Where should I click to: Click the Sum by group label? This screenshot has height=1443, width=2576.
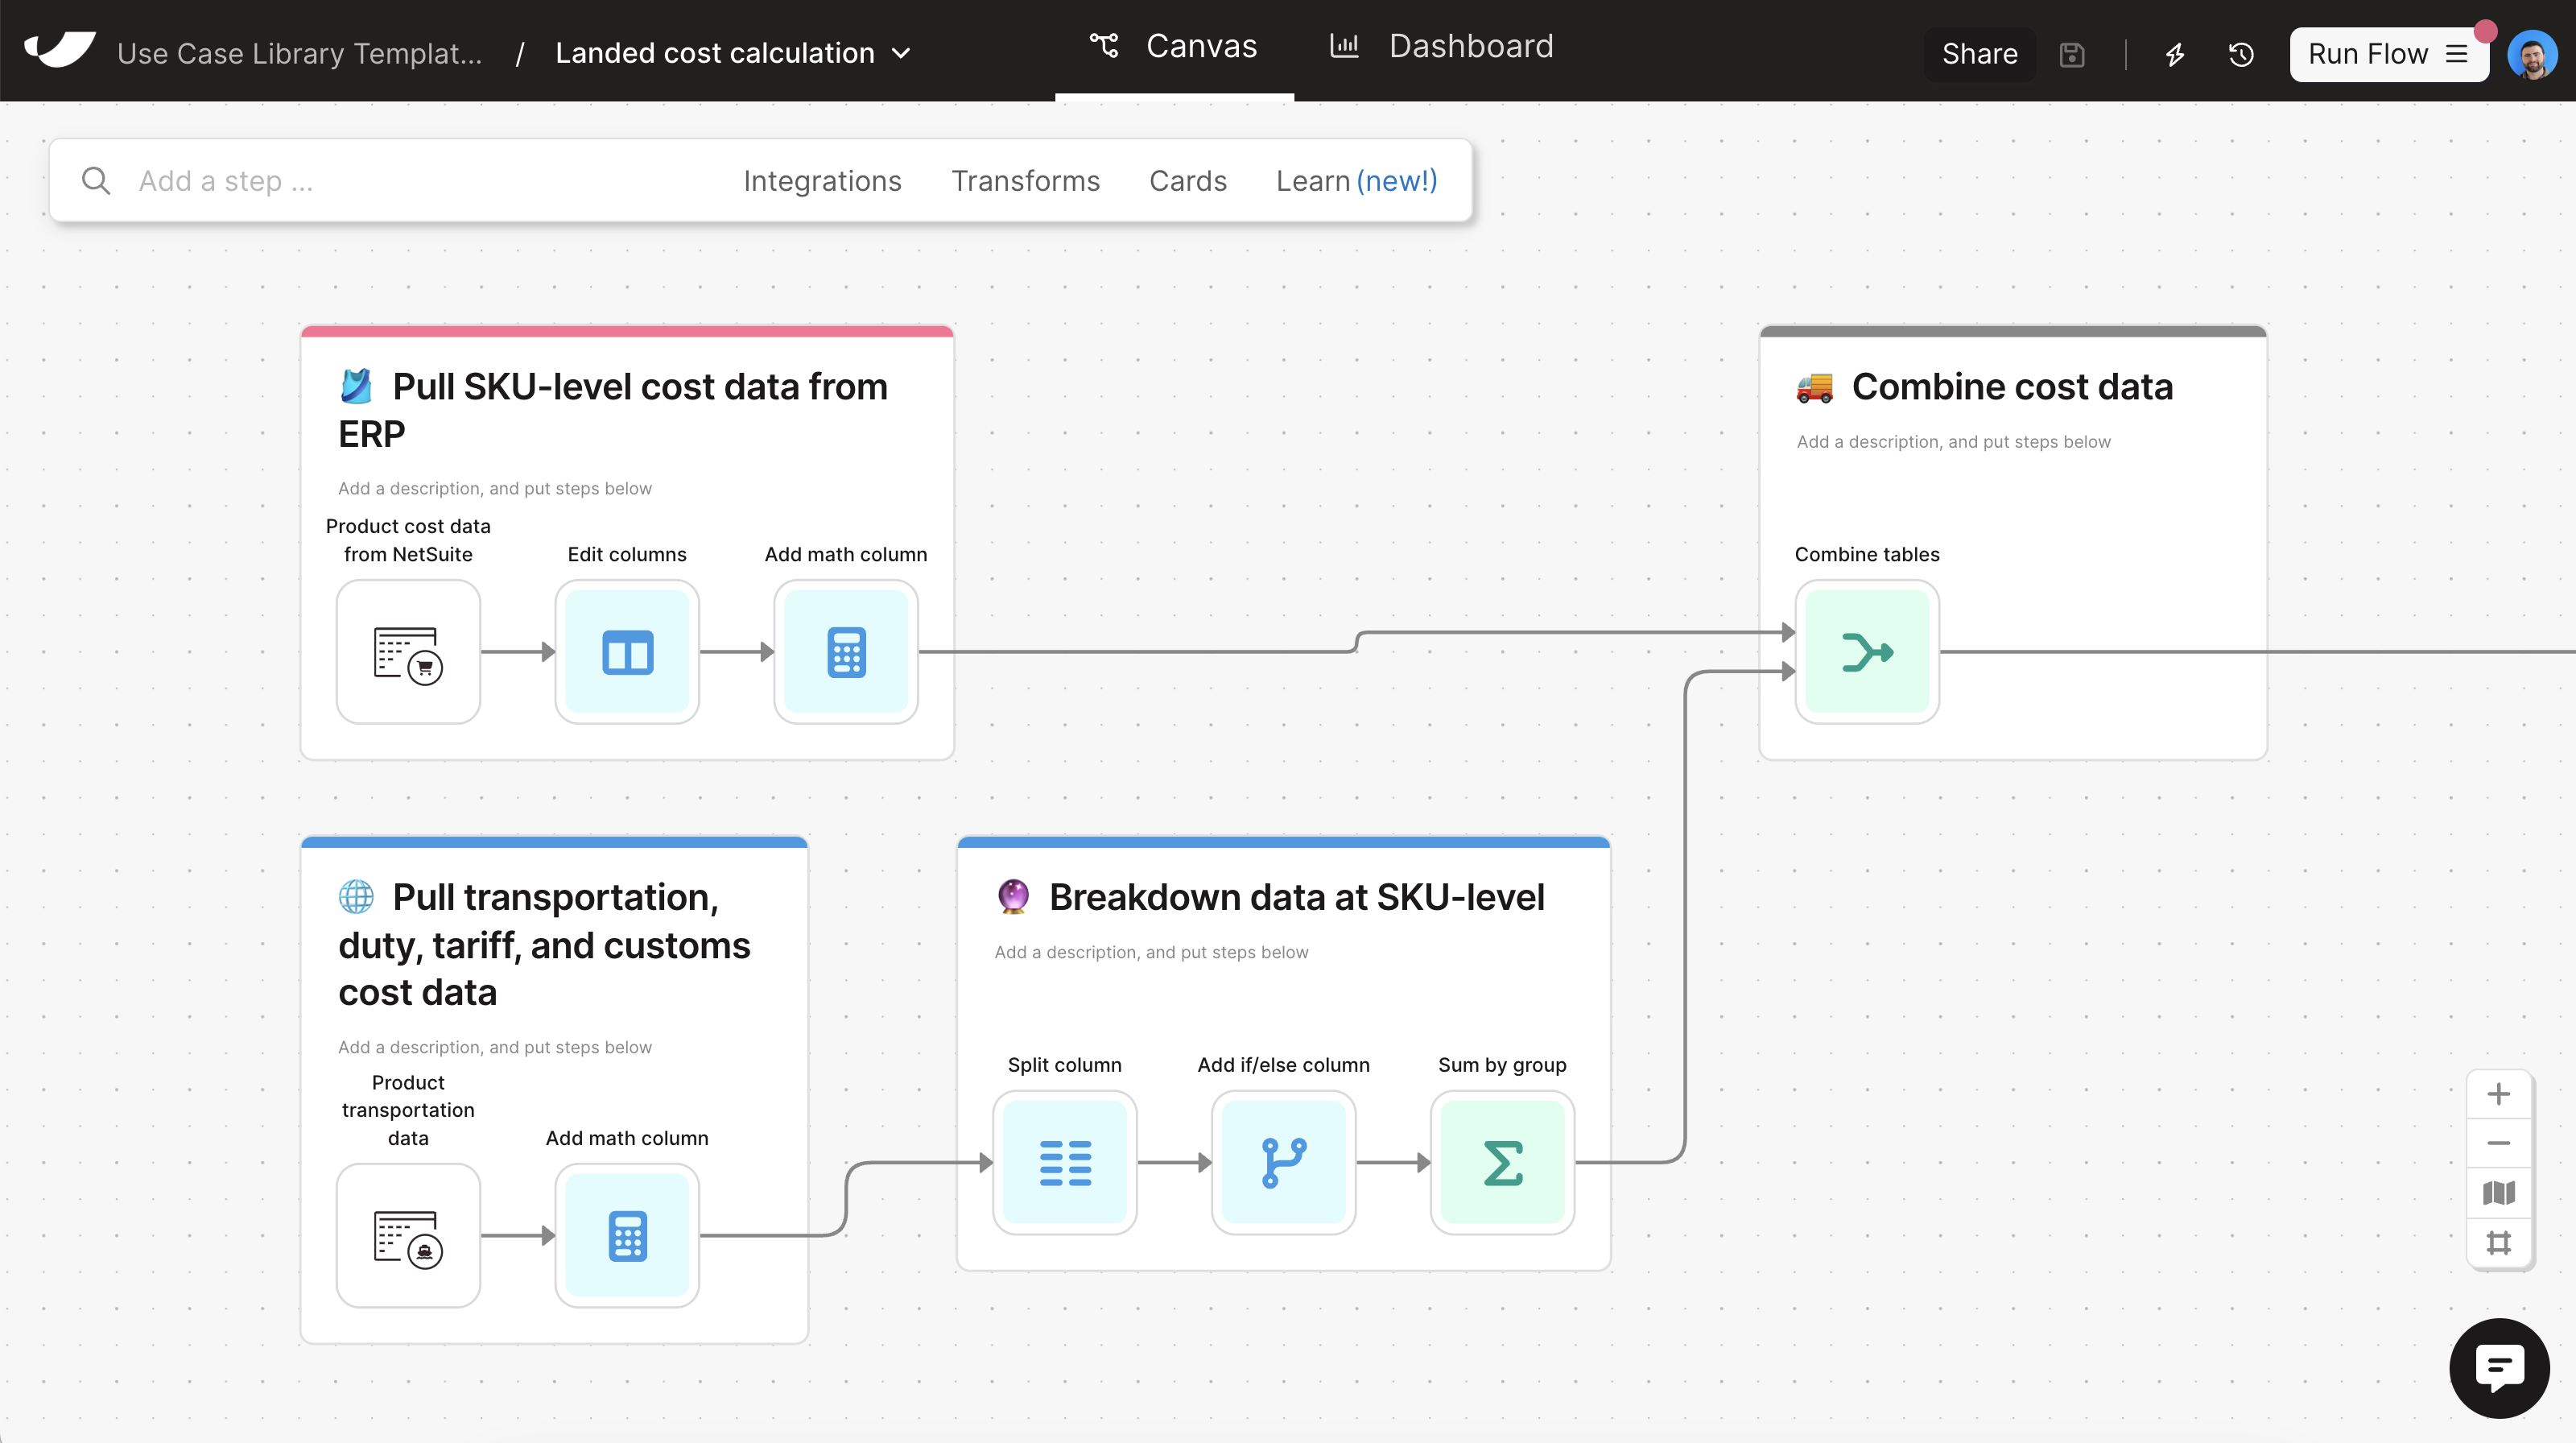tap(1502, 1065)
